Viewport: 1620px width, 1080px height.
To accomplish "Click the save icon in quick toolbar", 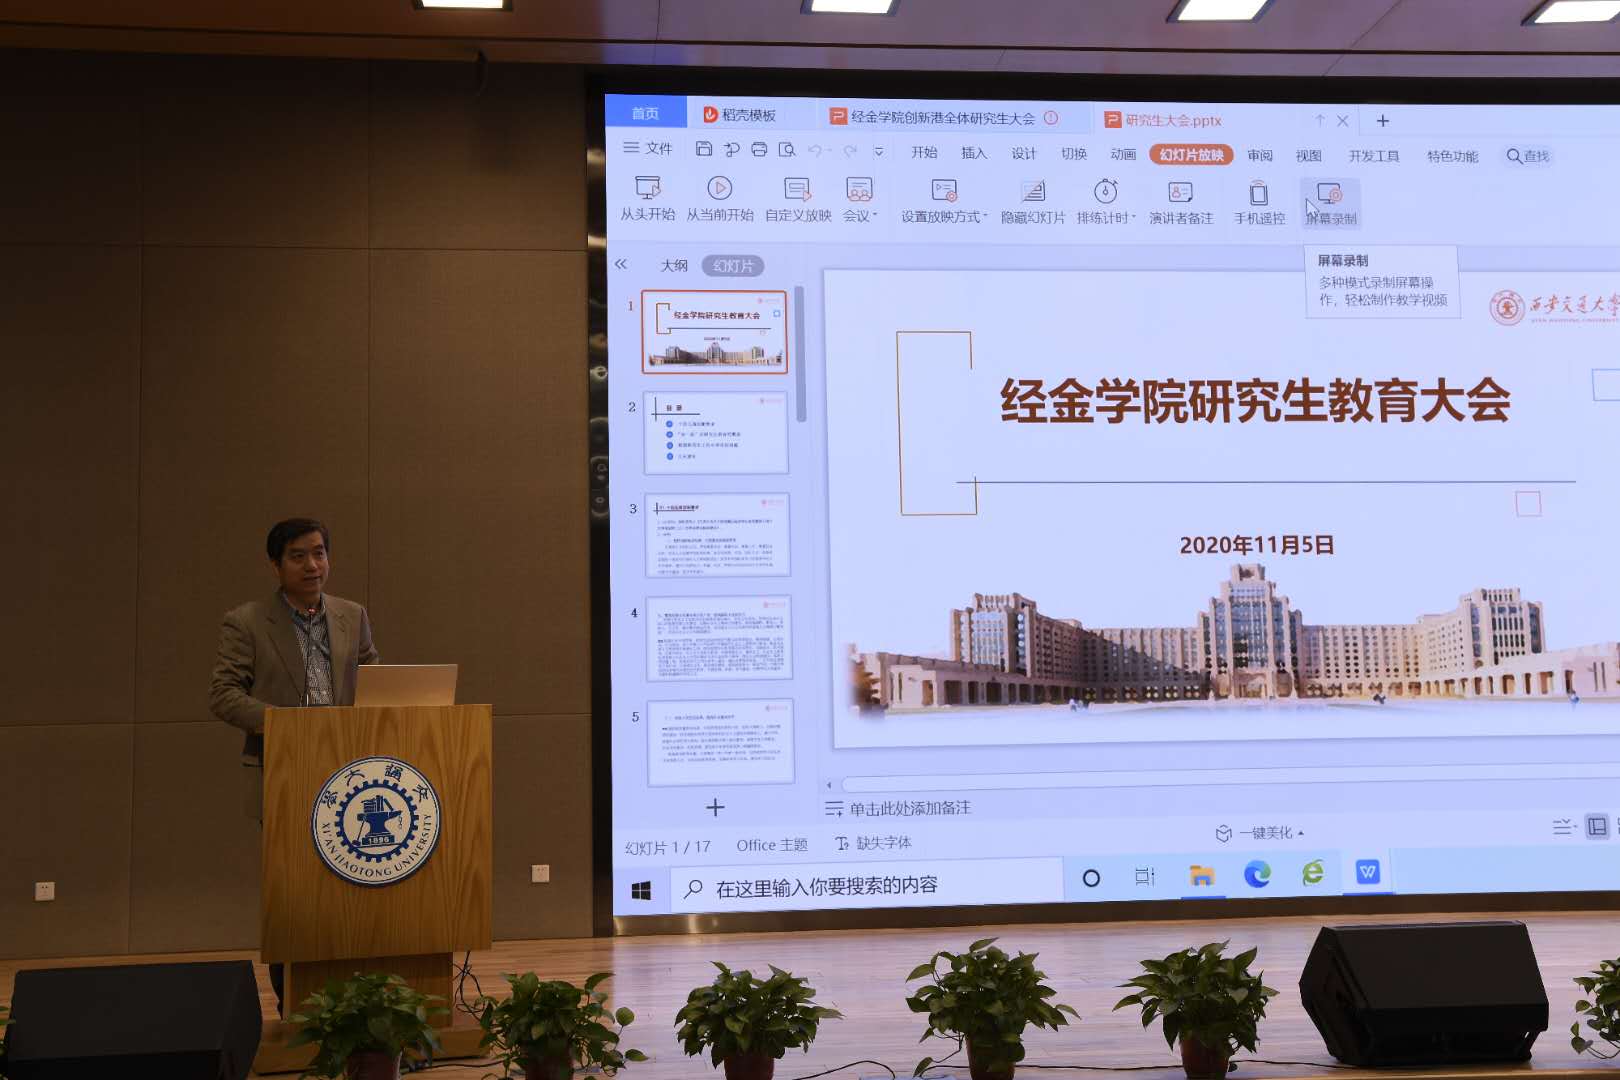I will click(704, 149).
